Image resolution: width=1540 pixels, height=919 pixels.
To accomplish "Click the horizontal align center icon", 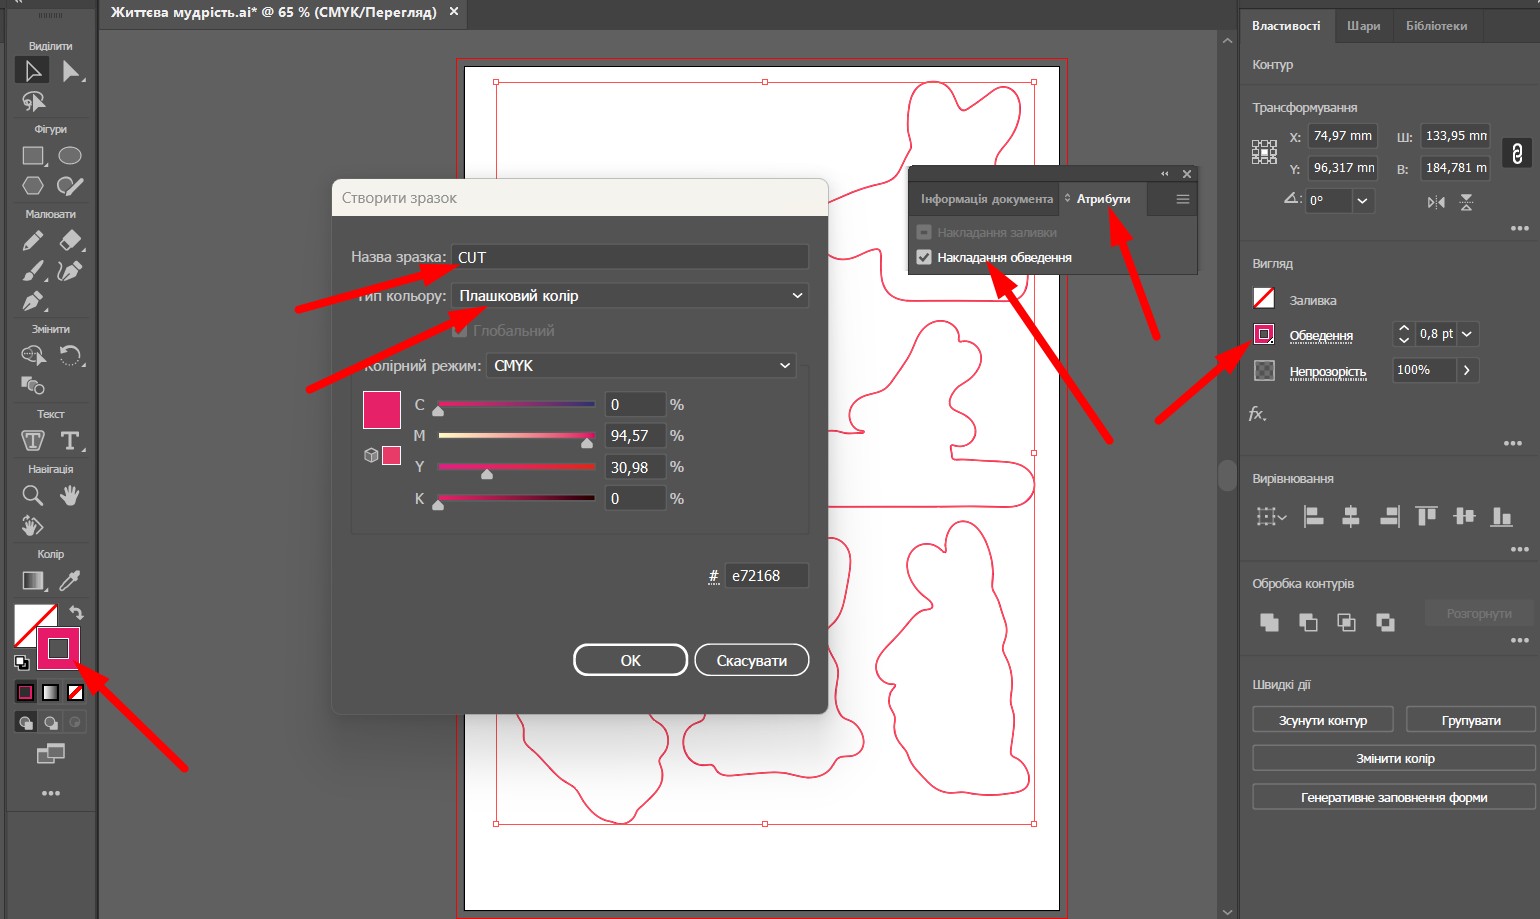I will click(x=1350, y=516).
